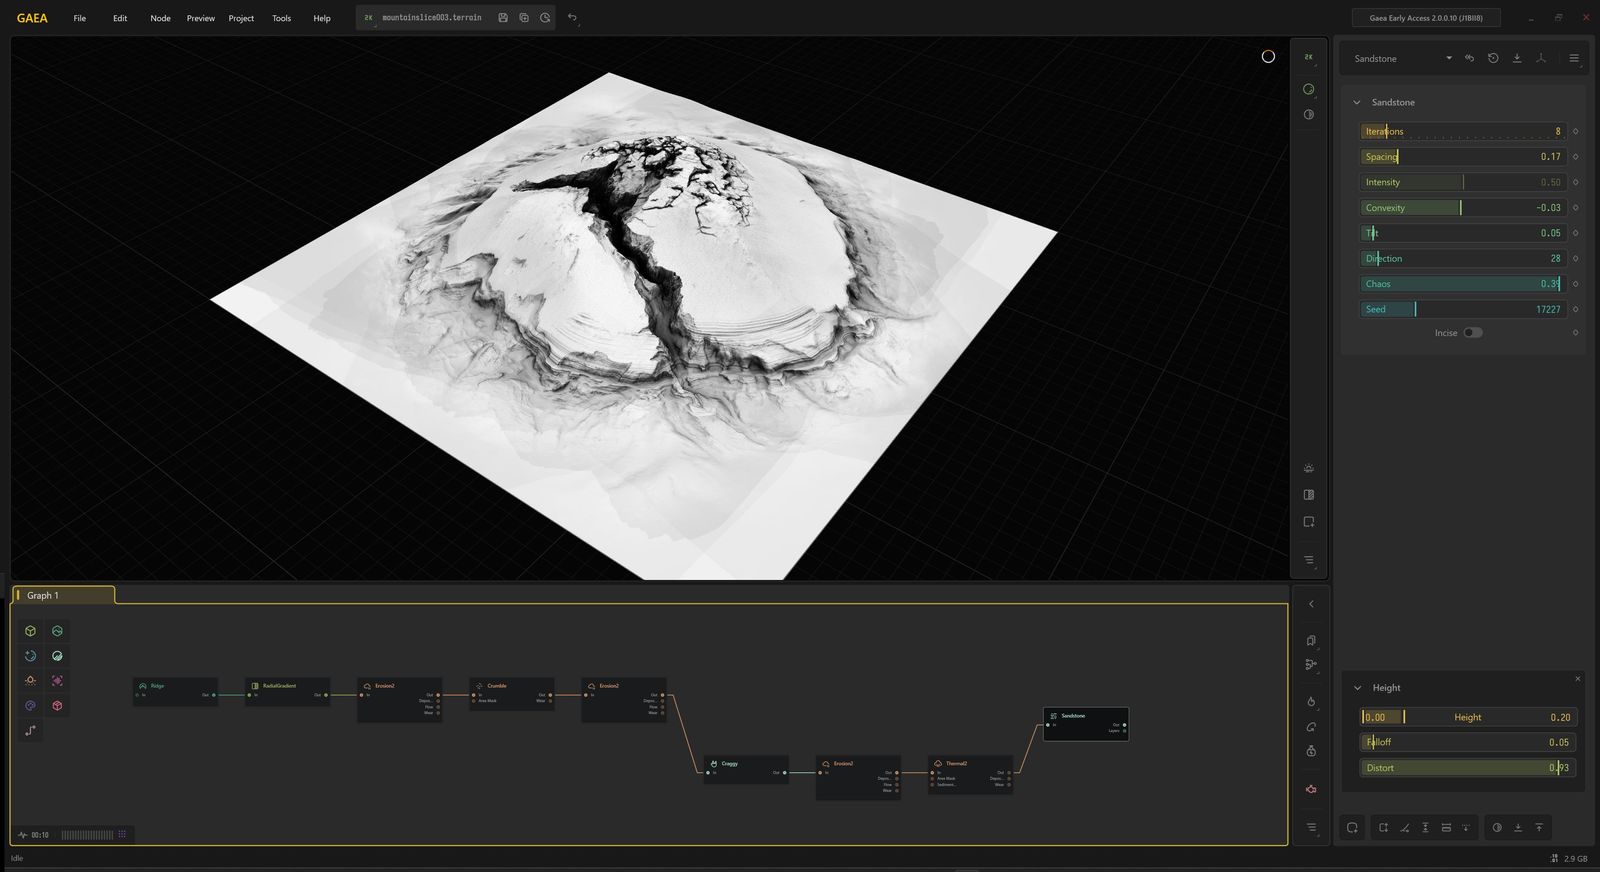Collapse the Sandstone properties section
Screen dimensions: 1600x872
(x=1357, y=103)
